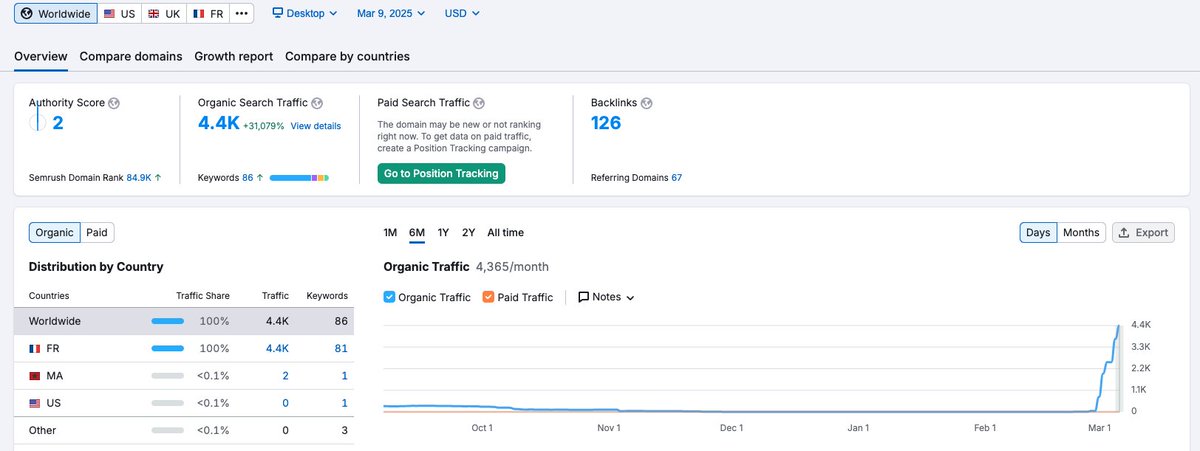Click Organic Search Traffic info icon
This screenshot has height=451, width=1200.
(x=317, y=103)
